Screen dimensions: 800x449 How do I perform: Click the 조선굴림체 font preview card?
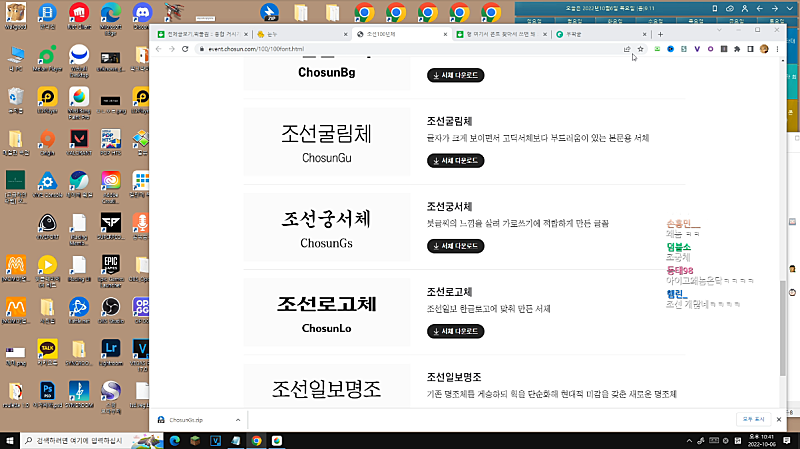pyautogui.click(x=327, y=142)
